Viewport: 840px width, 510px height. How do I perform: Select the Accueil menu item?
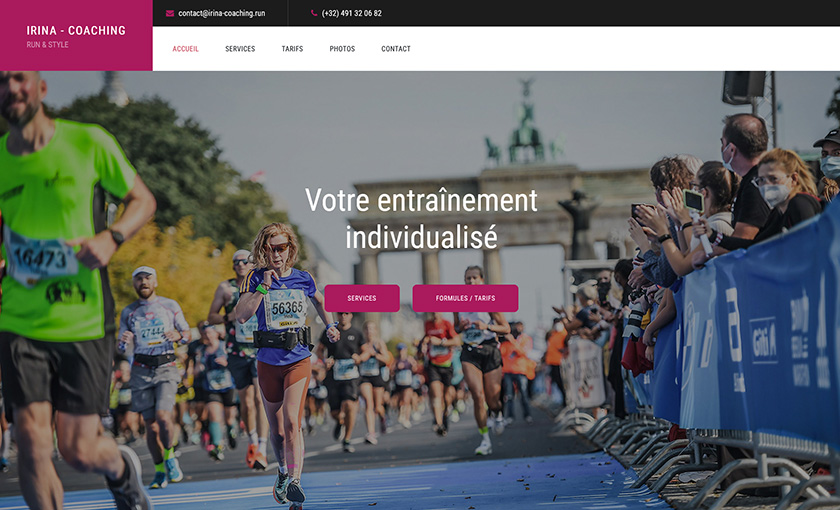[x=185, y=49]
